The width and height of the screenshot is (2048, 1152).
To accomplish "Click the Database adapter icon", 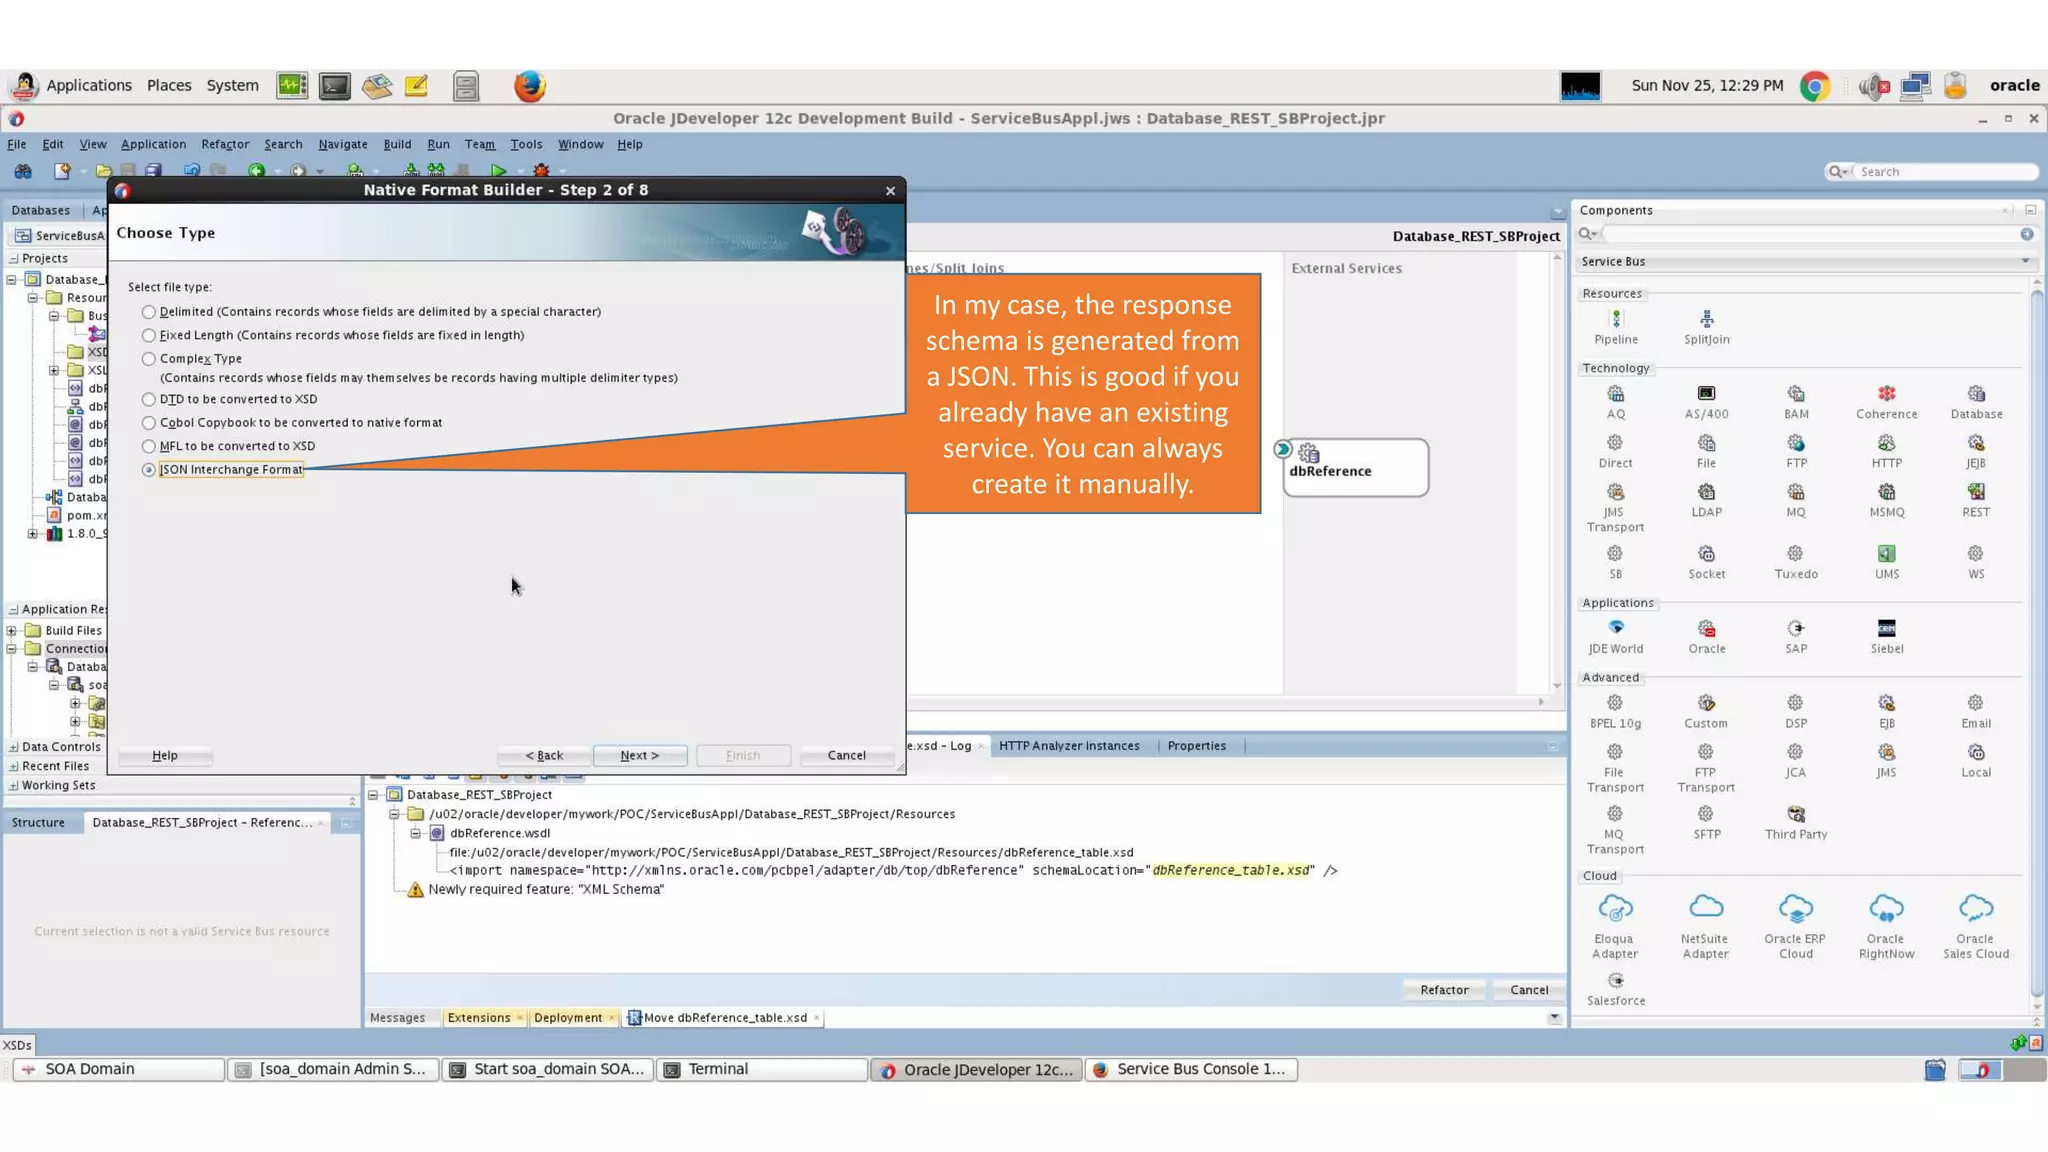I will [1976, 395].
